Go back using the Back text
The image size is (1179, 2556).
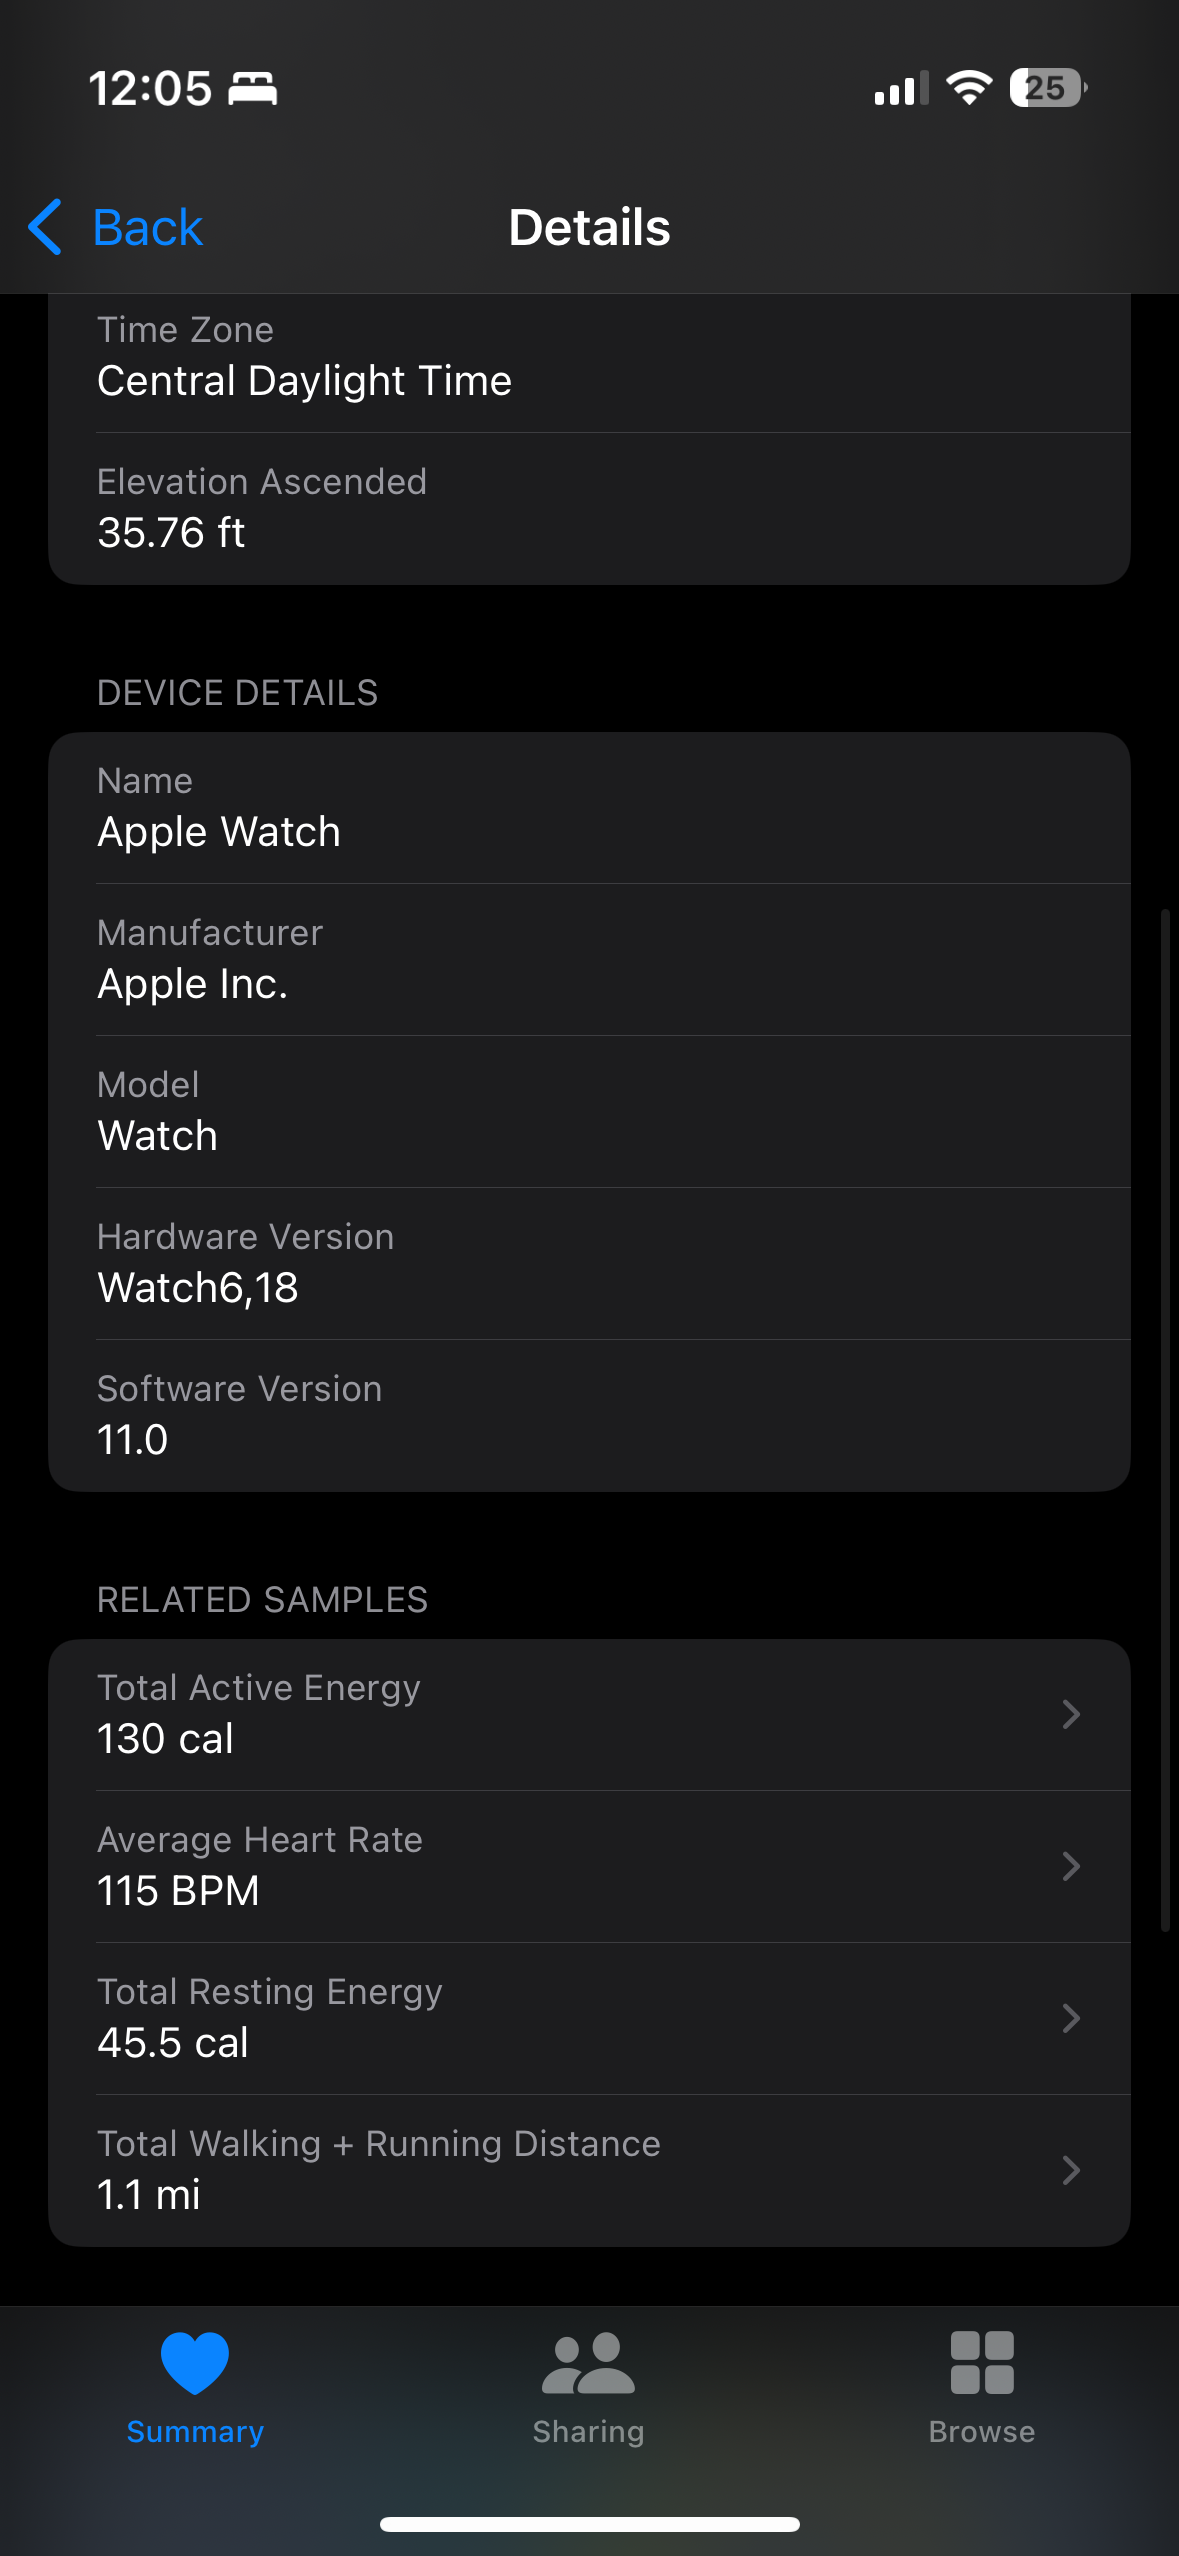148,228
